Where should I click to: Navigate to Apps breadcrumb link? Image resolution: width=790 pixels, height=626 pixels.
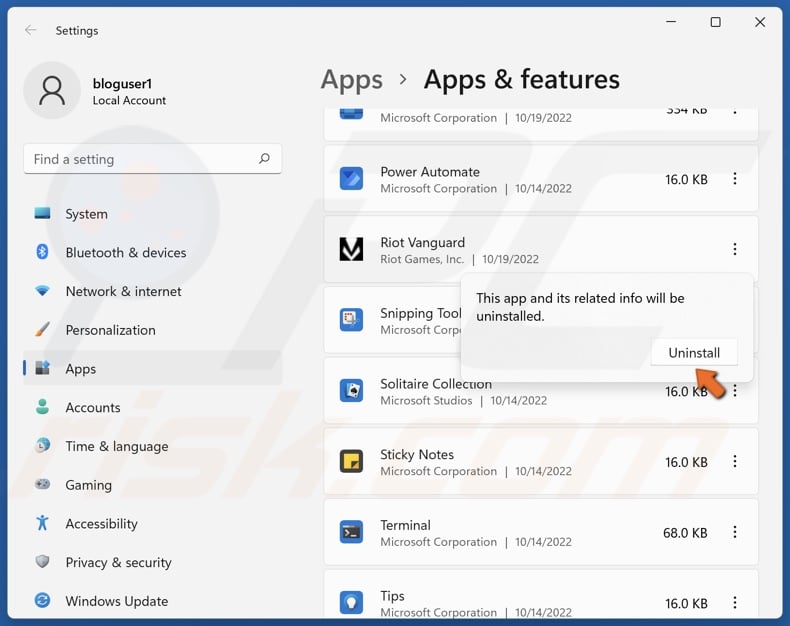pos(352,80)
